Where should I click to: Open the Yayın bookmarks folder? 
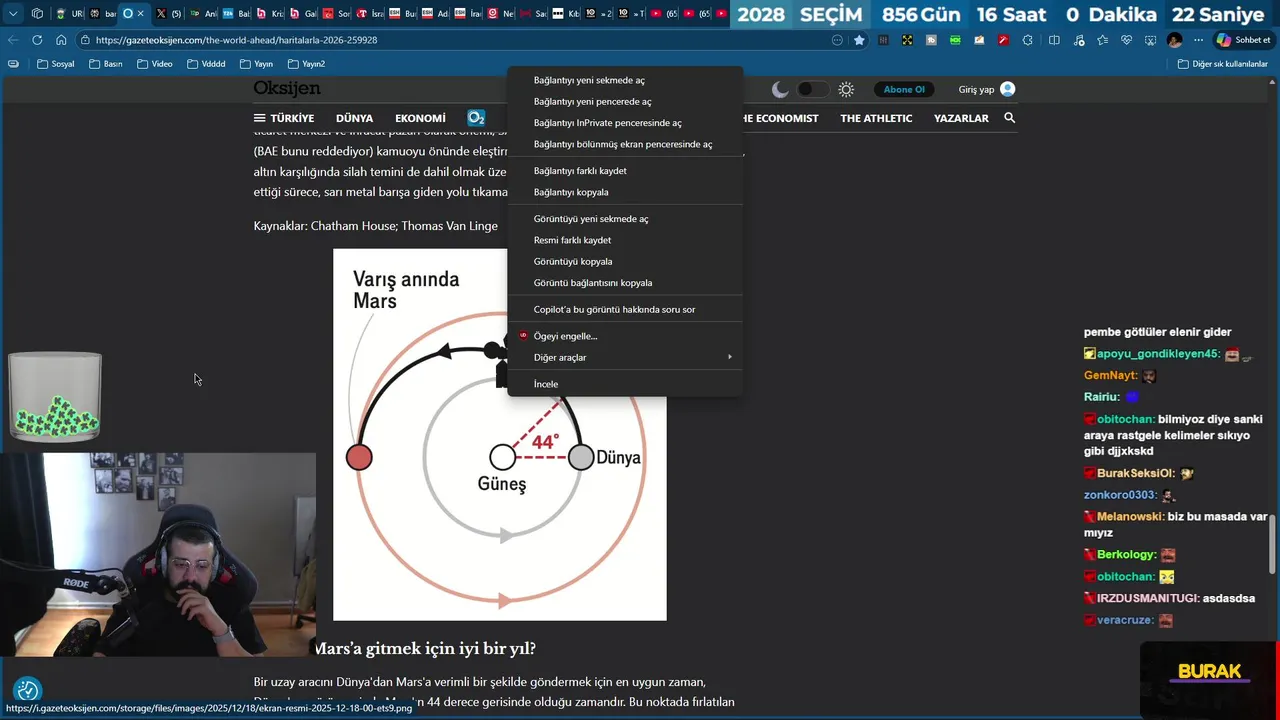pyautogui.click(x=256, y=64)
